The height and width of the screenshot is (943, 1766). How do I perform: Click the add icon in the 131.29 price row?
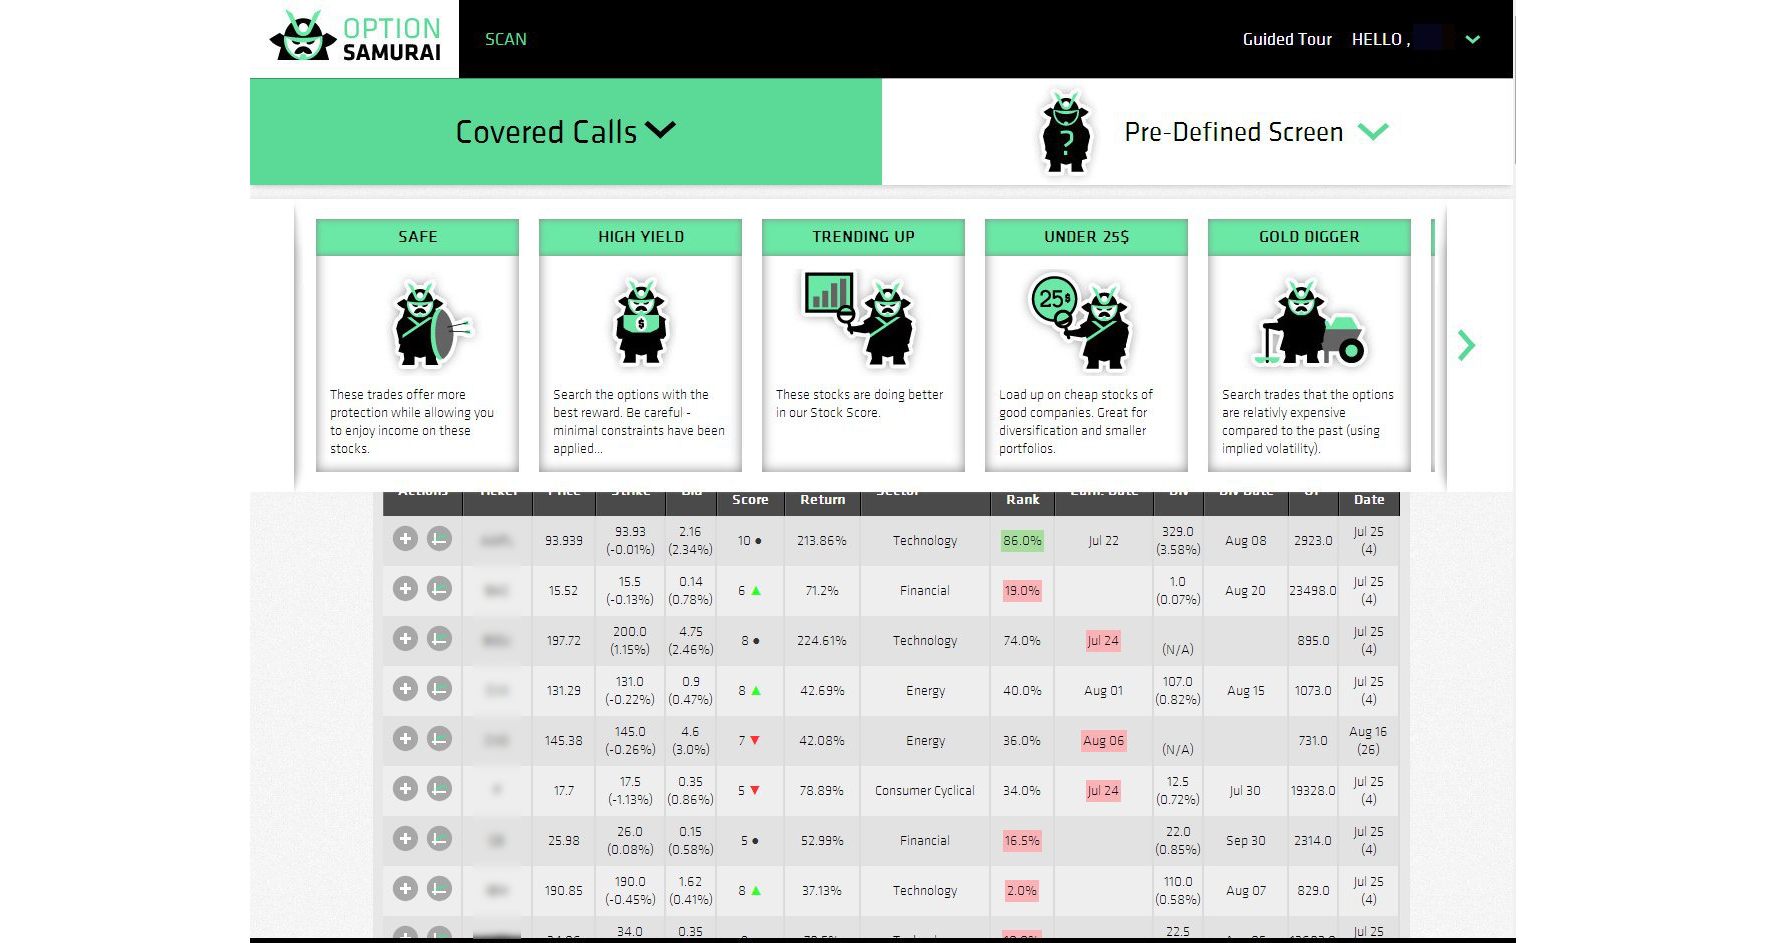coord(405,689)
